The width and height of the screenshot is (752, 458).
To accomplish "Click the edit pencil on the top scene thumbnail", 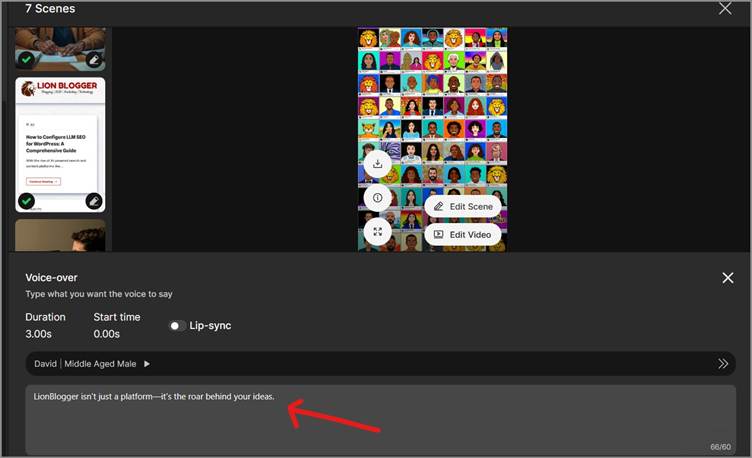I will (x=94, y=59).
